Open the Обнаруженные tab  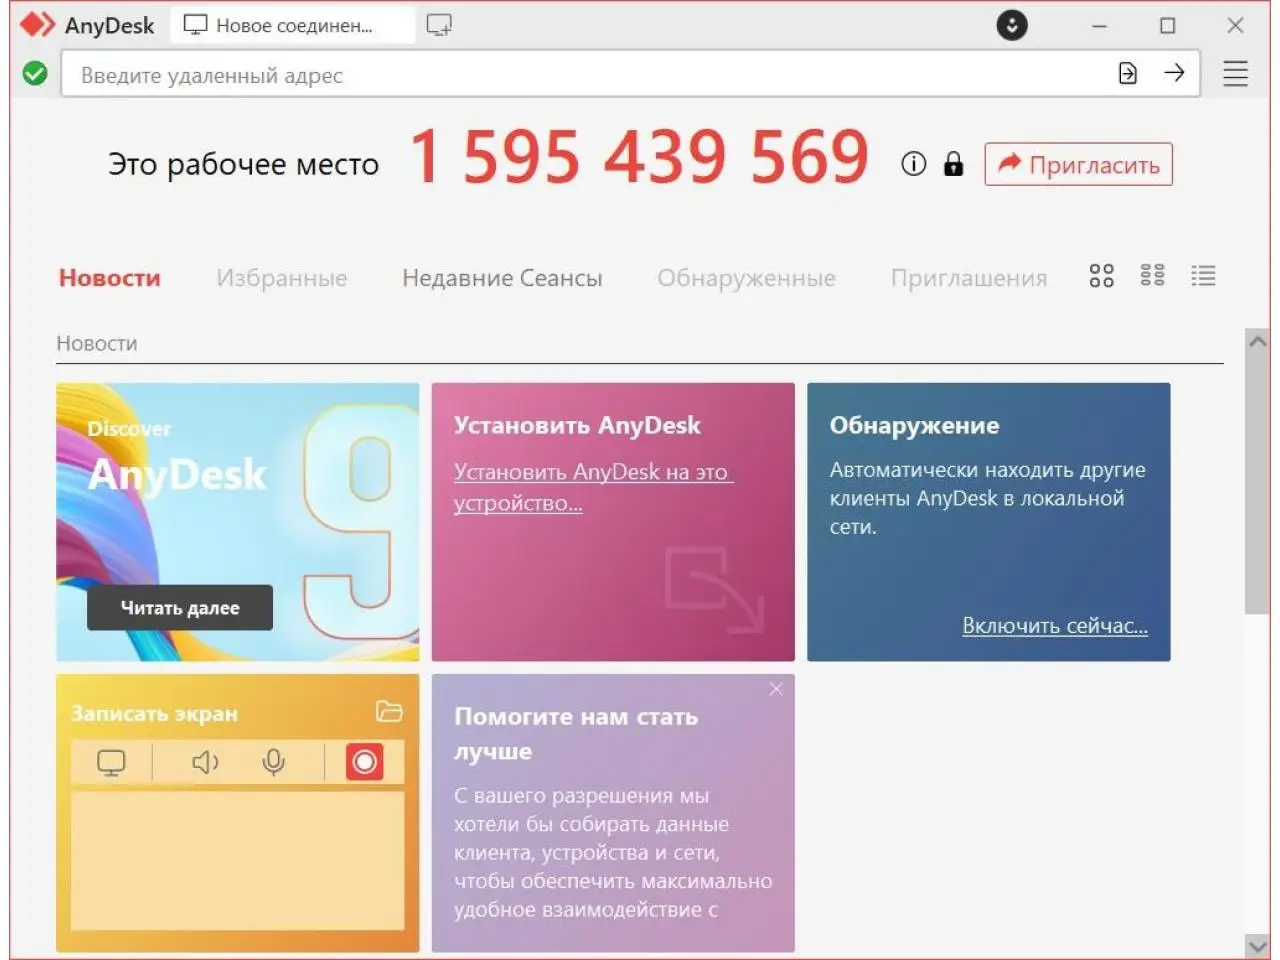pyautogui.click(x=746, y=278)
